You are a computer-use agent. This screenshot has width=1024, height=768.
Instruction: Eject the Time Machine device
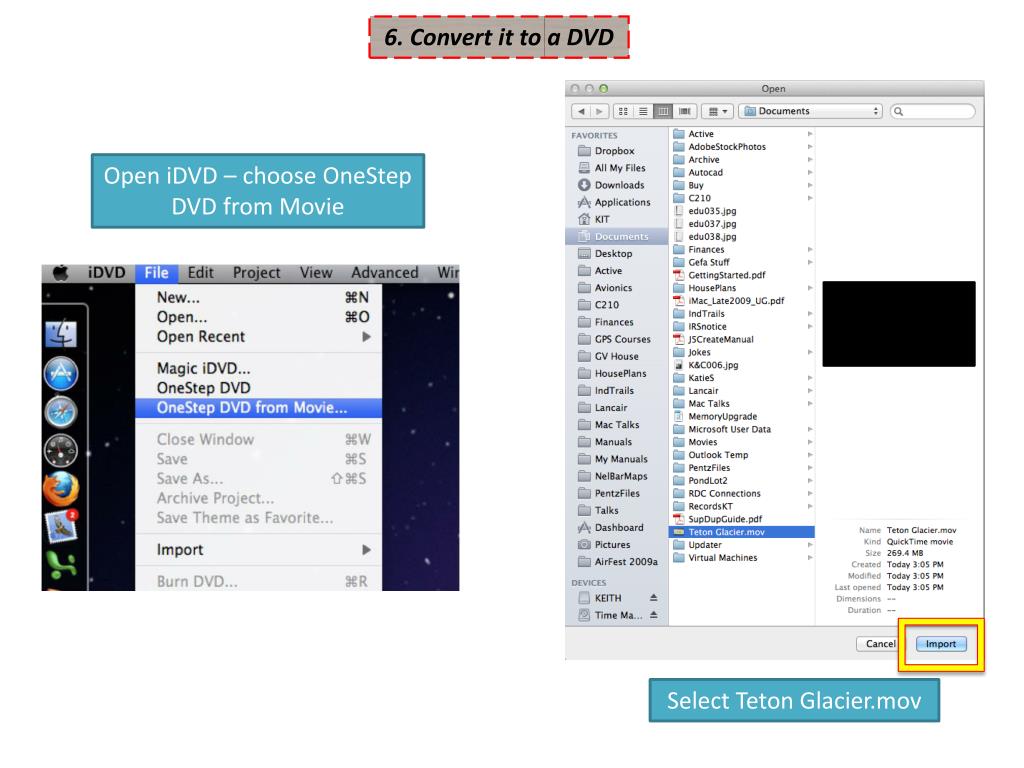click(654, 615)
